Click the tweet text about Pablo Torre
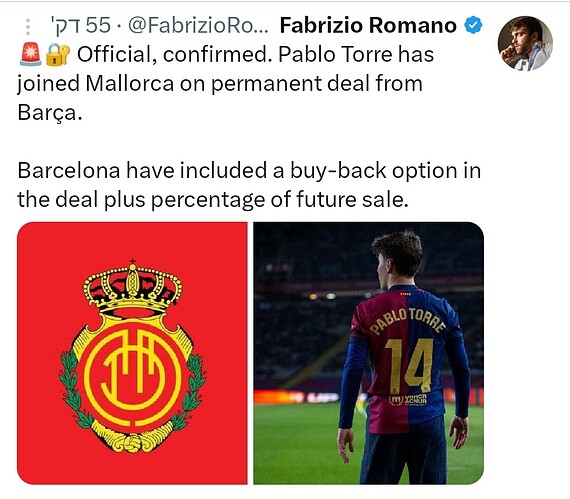The height and width of the screenshot is (499, 570). coord(225,84)
